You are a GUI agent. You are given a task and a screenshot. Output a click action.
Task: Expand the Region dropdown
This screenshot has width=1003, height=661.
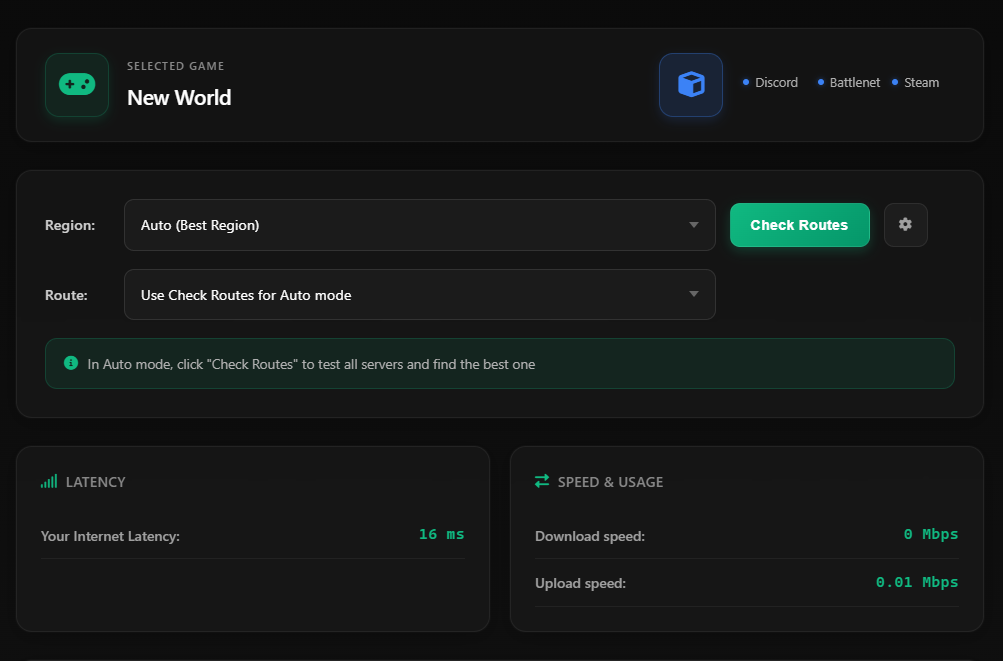tap(420, 225)
